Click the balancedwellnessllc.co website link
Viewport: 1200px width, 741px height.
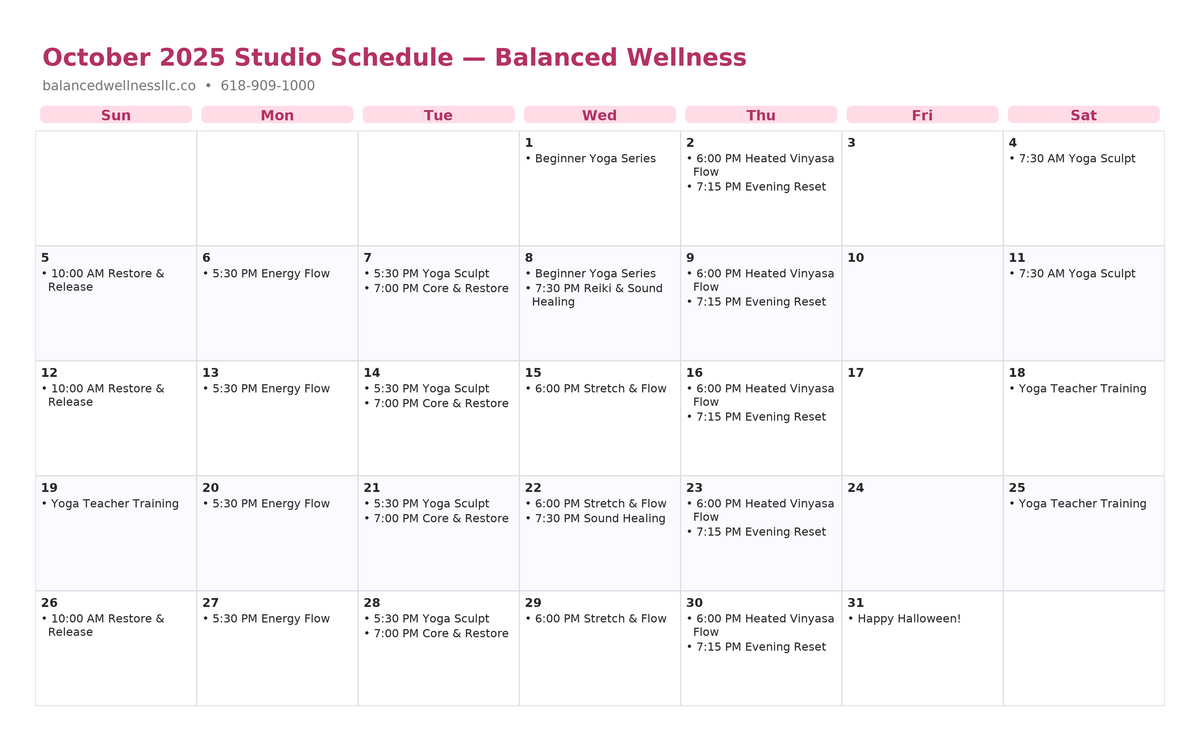[x=119, y=86]
